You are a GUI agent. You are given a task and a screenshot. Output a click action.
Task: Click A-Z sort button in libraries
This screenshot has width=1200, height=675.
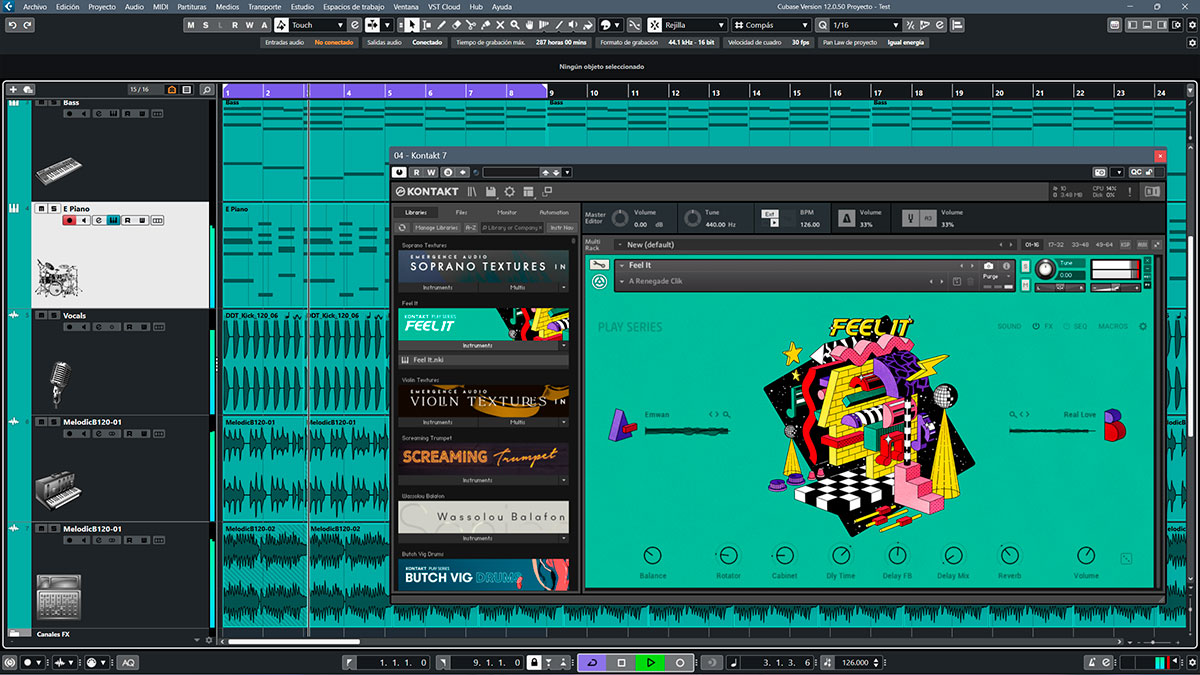point(471,228)
